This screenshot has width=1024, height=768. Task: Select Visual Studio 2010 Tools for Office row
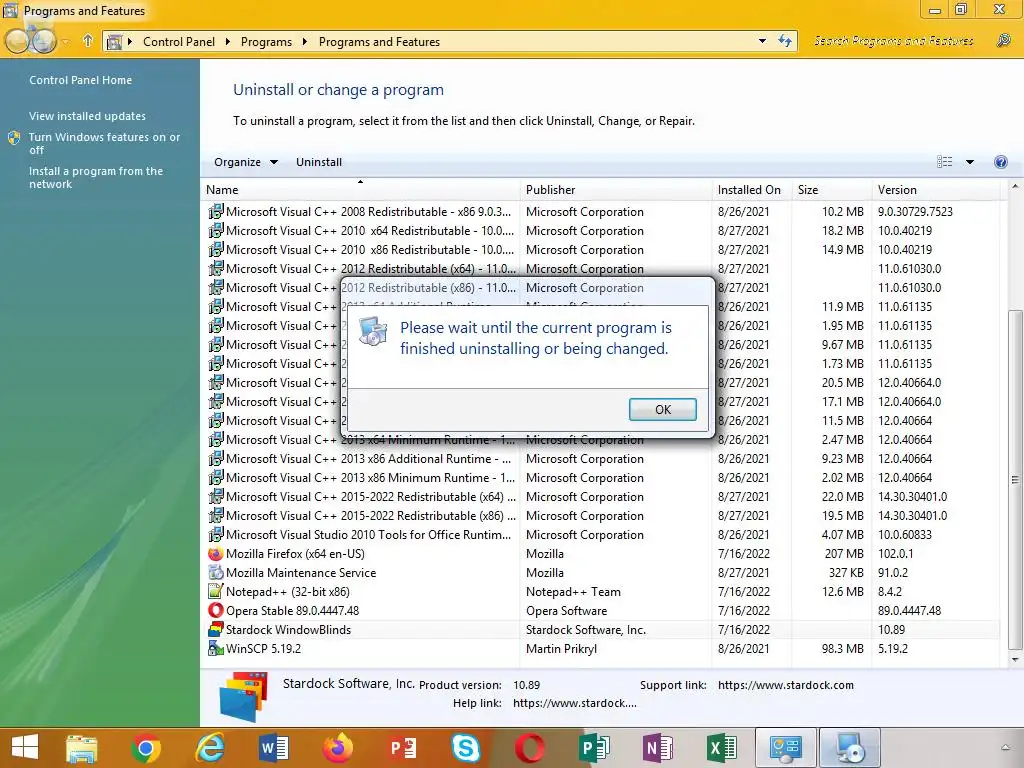(x=600, y=535)
